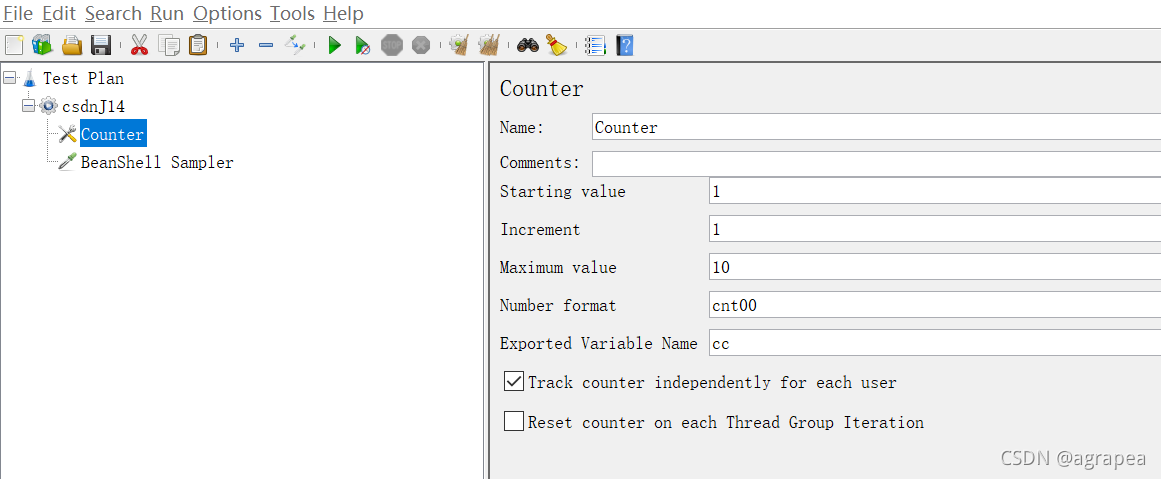Select BeanShell Sampler in the tree

tap(157, 162)
